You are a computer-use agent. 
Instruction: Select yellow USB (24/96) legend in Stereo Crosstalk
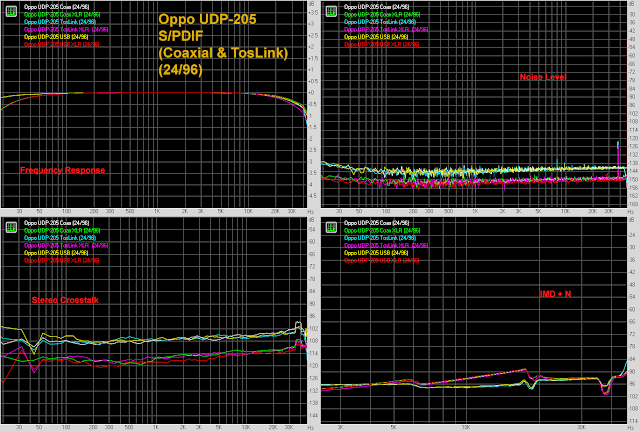coord(56,253)
